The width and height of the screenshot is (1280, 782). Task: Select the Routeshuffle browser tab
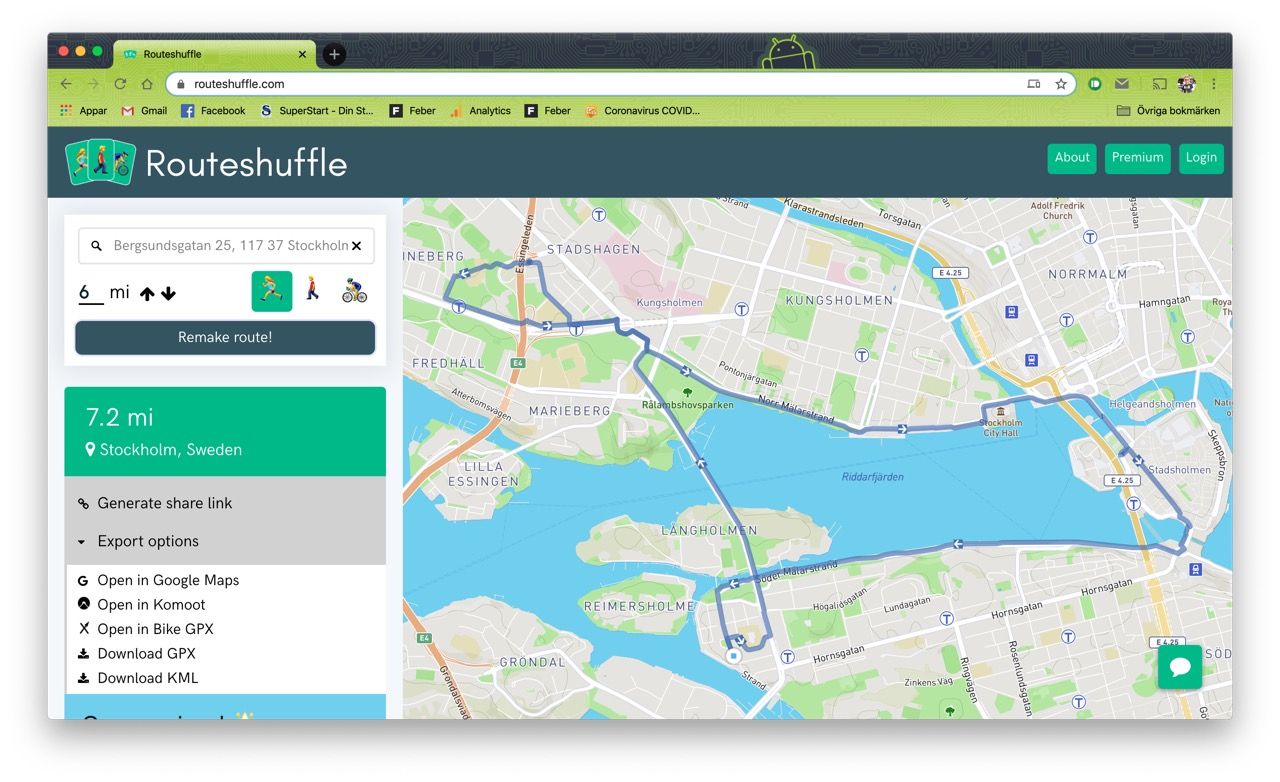pyautogui.click(x=214, y=54)
